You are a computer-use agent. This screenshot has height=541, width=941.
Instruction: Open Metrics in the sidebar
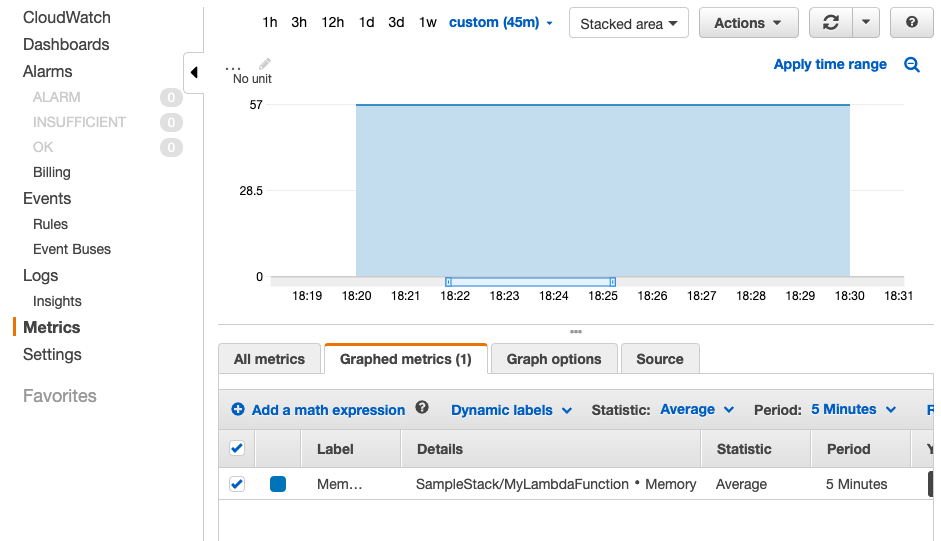(52, 327)
